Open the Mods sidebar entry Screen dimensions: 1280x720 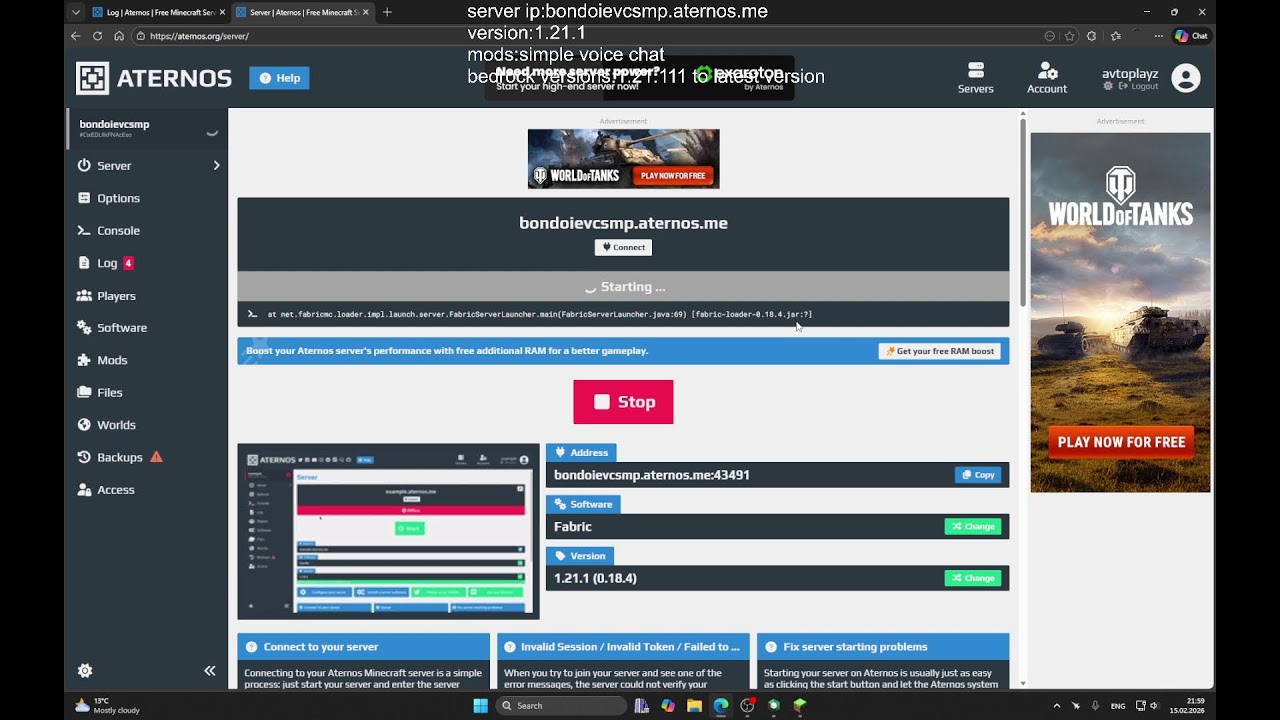[x=111, y=360]
